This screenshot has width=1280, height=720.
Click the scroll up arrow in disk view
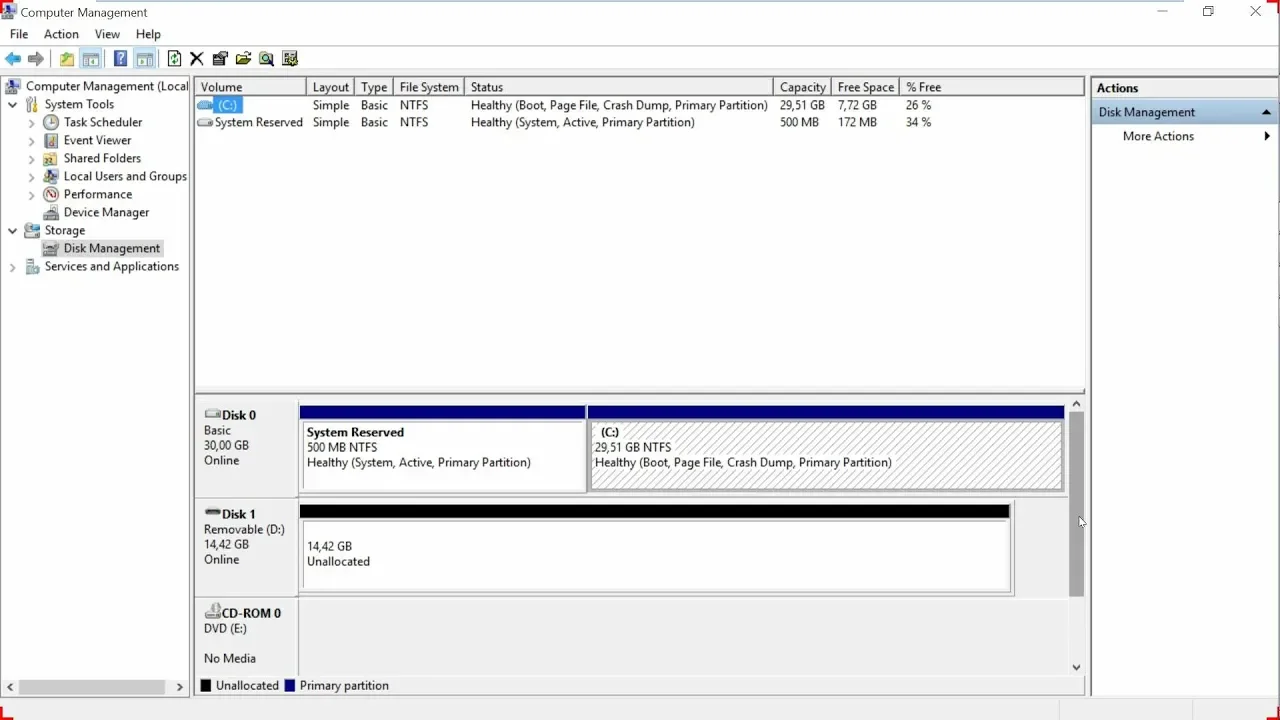click(1076, 404)
